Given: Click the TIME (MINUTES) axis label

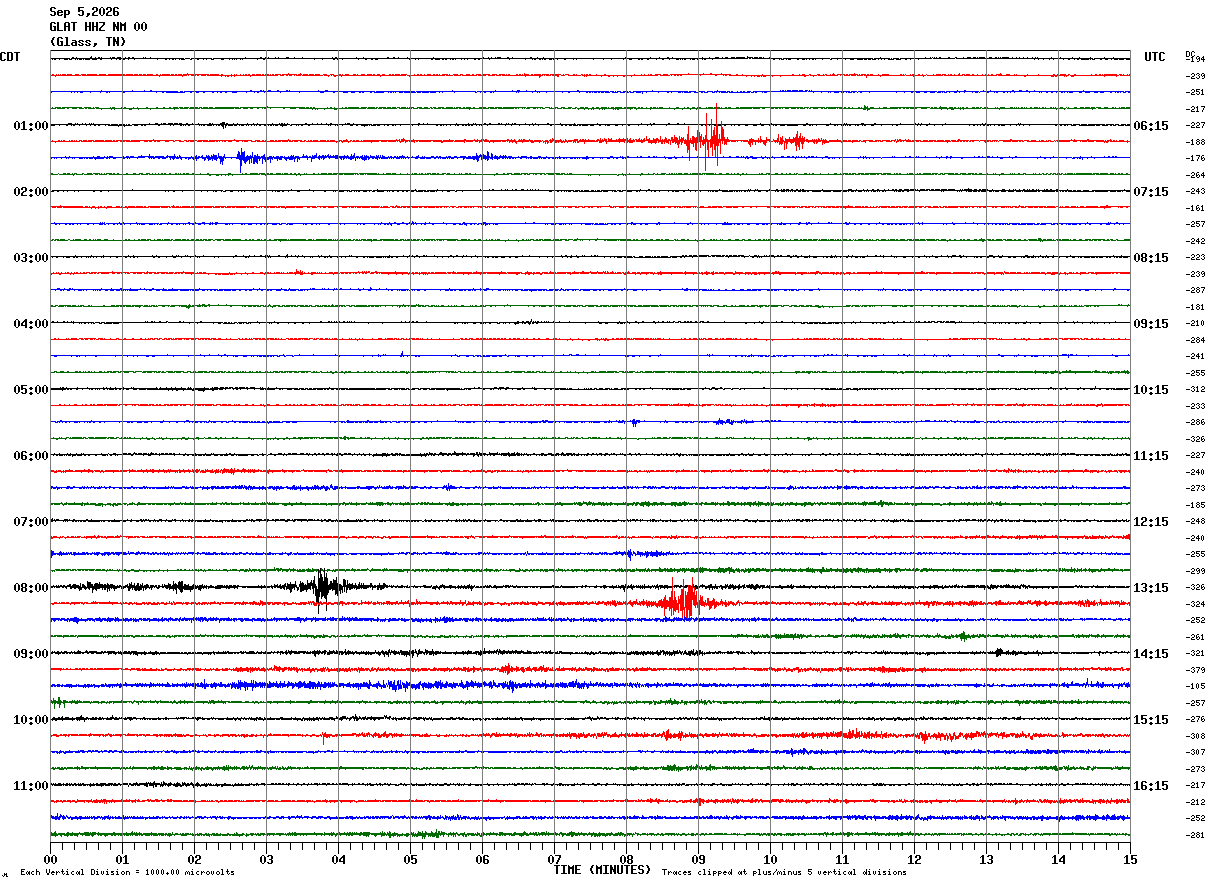Looking at the screenshot, I should [x=602, y=870].
